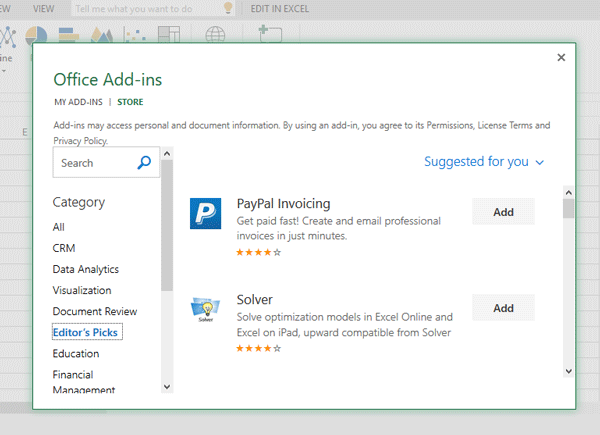
Task: Open the VIEW ribbon tab
Action: point(43,8)
